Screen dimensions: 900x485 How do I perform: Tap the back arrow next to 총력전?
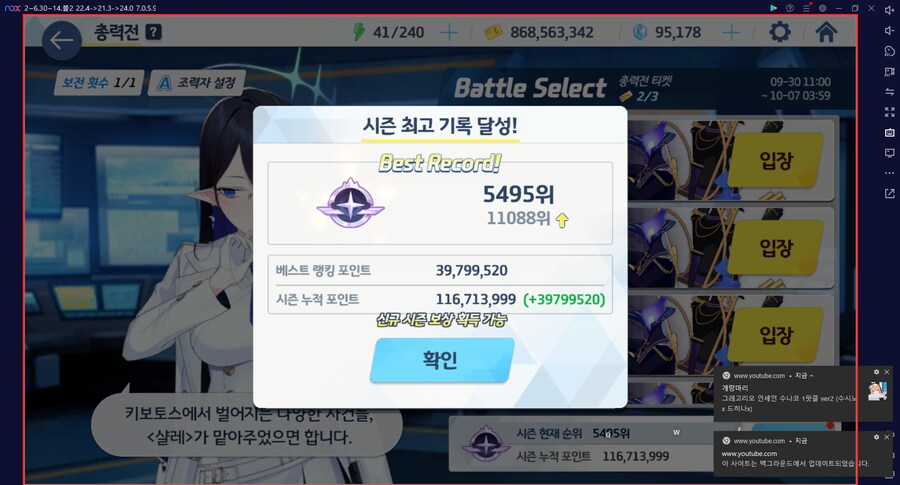(61, 40)
